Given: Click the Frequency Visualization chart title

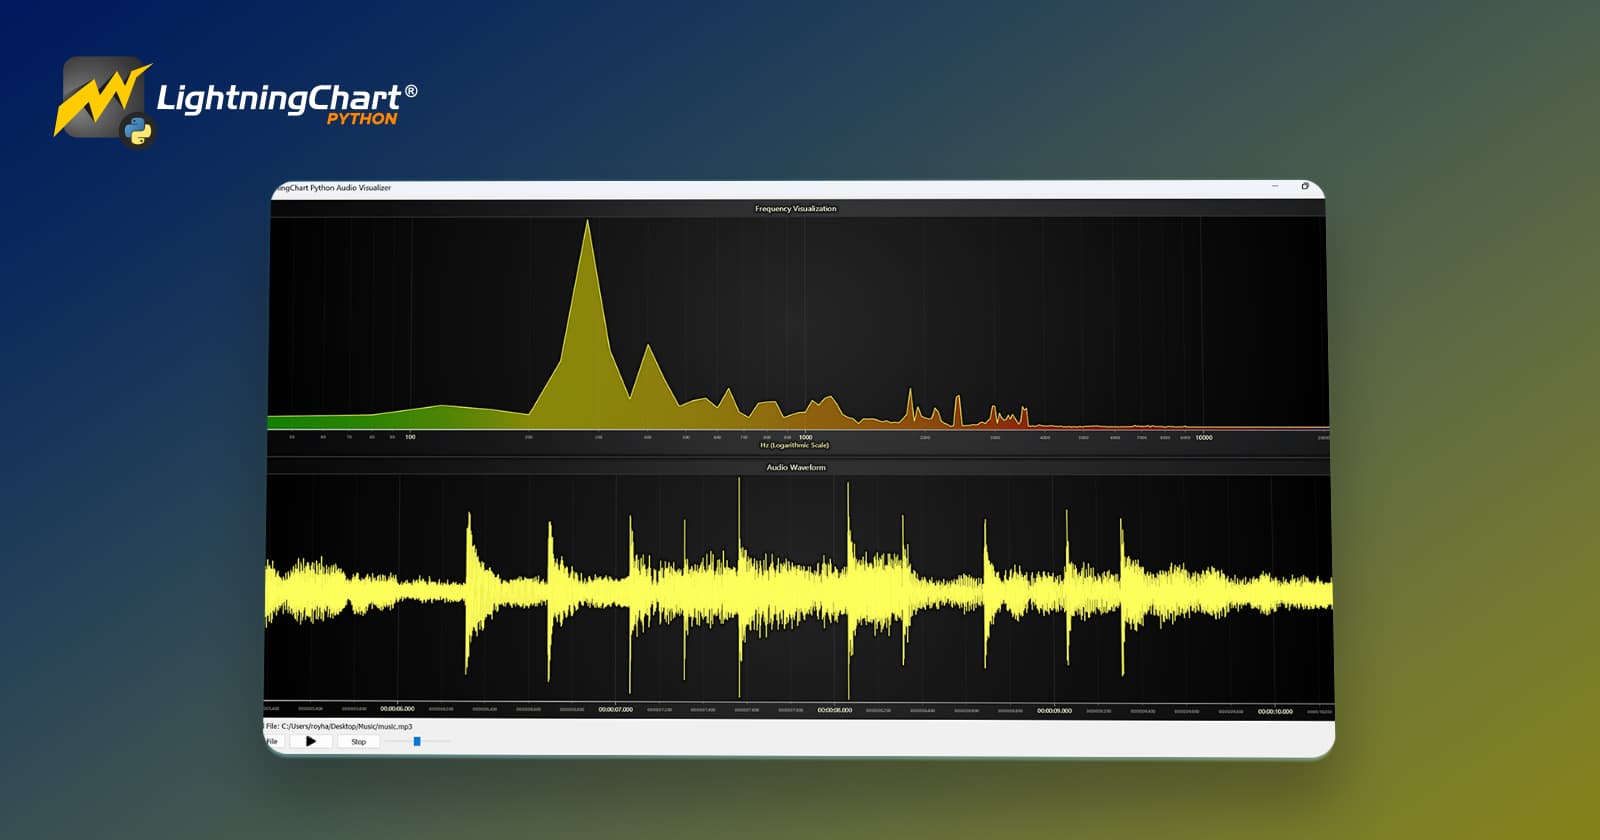Looking at the screenshot, I should click(x=796, y=208).
